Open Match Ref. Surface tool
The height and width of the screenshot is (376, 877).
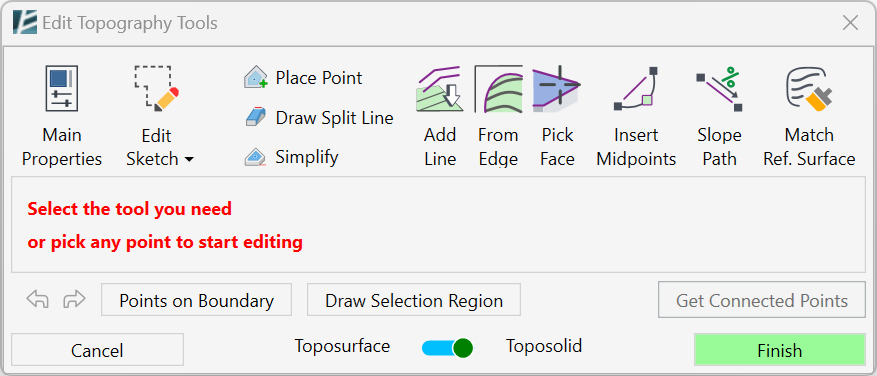point(809,117)
